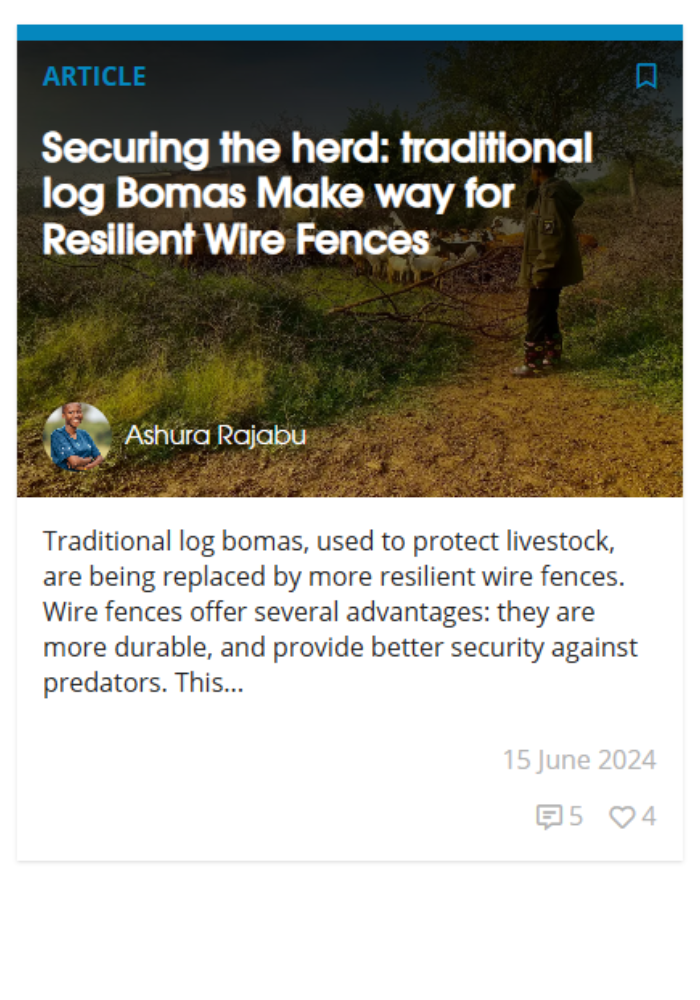Viewport: 700px width, 1000px height.
Task: Click the comment count number 5
Action: [x=576, y=816]
